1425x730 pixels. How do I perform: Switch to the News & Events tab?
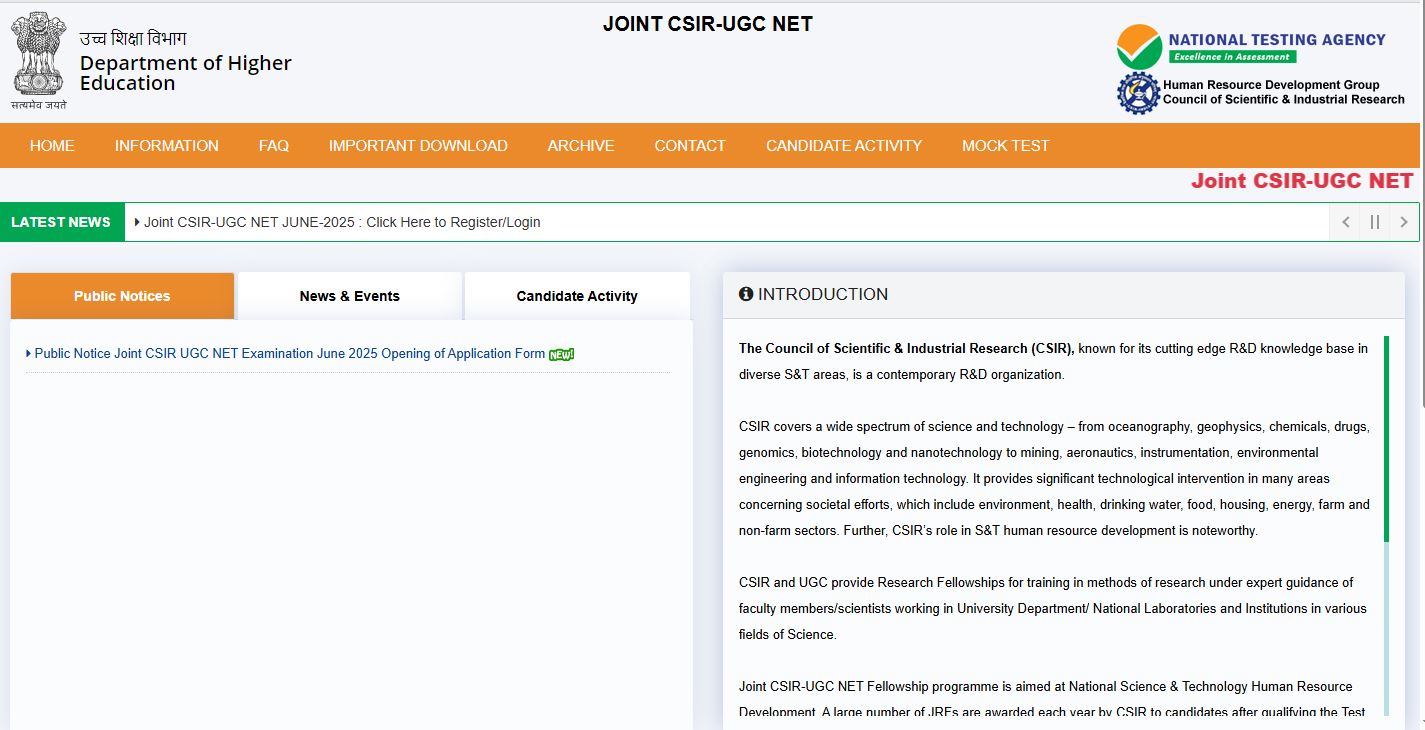pos(348,295)
